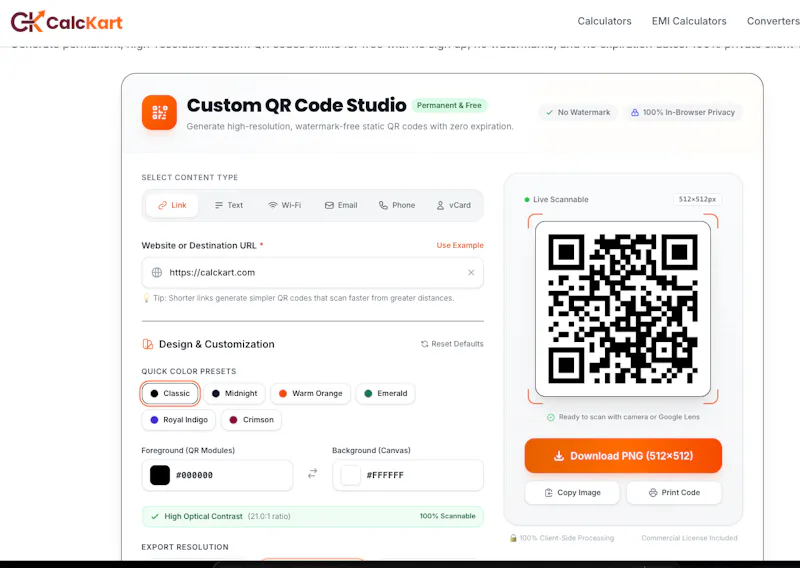800x568 pixels.
Task: Switch to the Text content type
Action: [229, 205]
